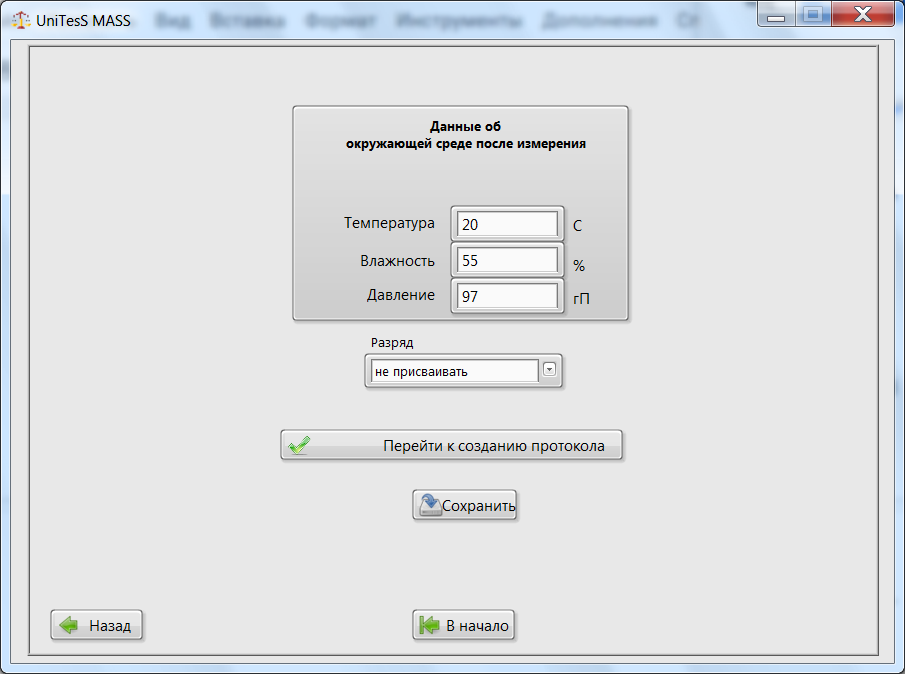Click the disk icon beside Сохранить
This screenshot has height=674, width=905.
[x=430, y=505]
